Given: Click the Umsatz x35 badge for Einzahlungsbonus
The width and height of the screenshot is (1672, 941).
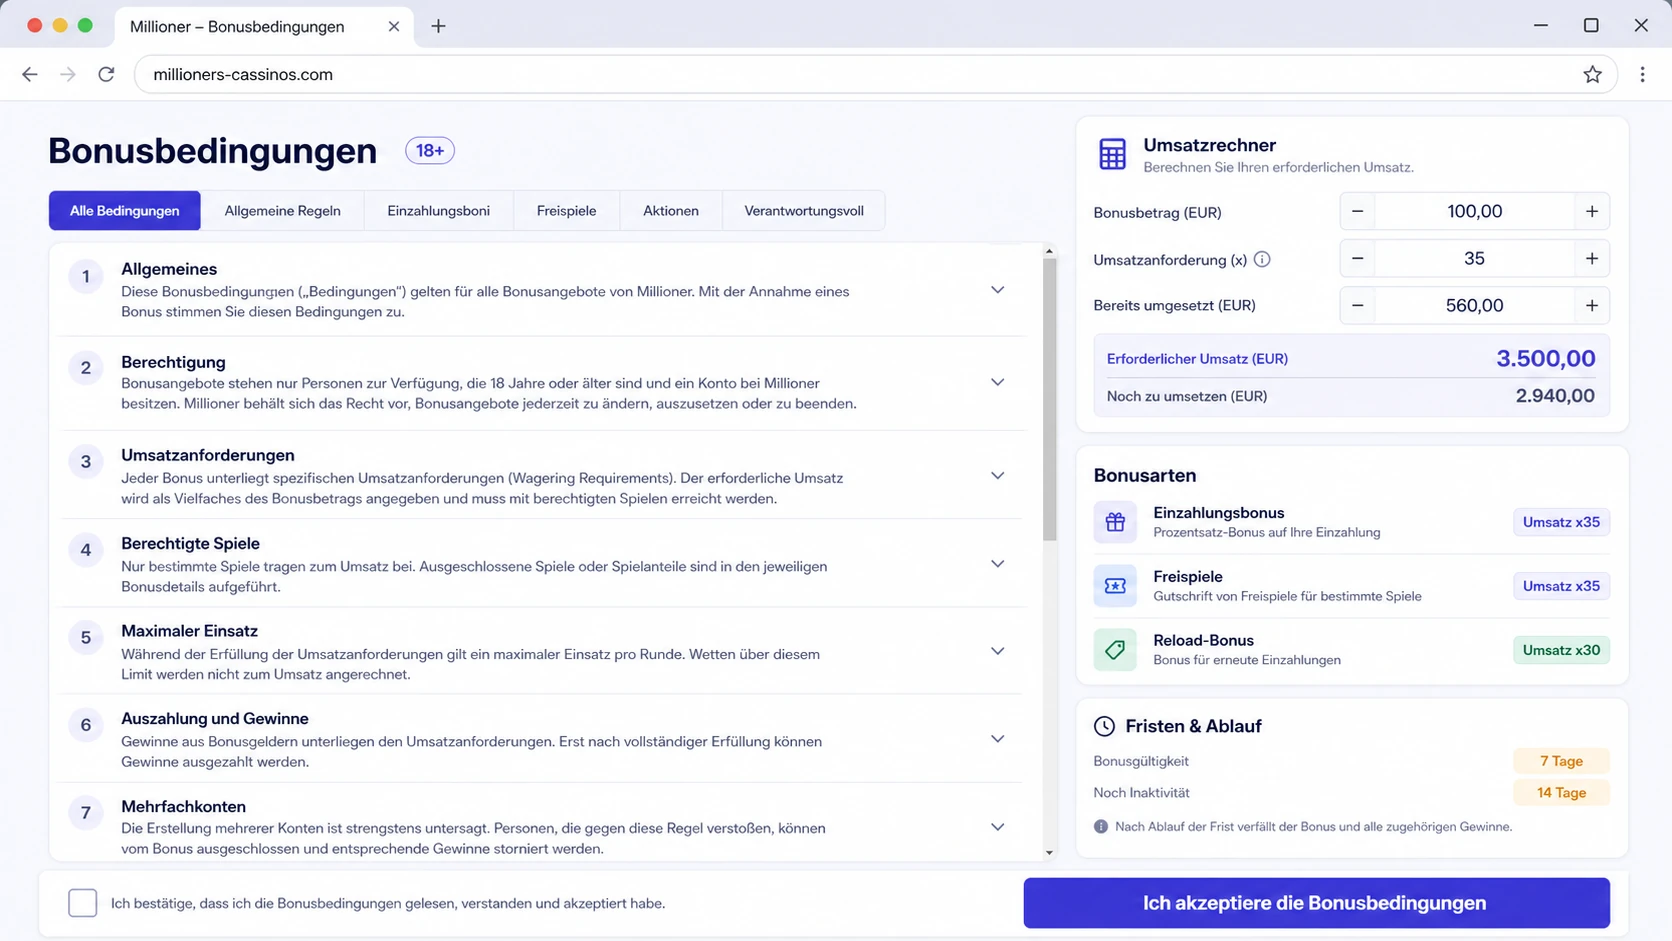Looking at the screenshot, I should 1561,522.
